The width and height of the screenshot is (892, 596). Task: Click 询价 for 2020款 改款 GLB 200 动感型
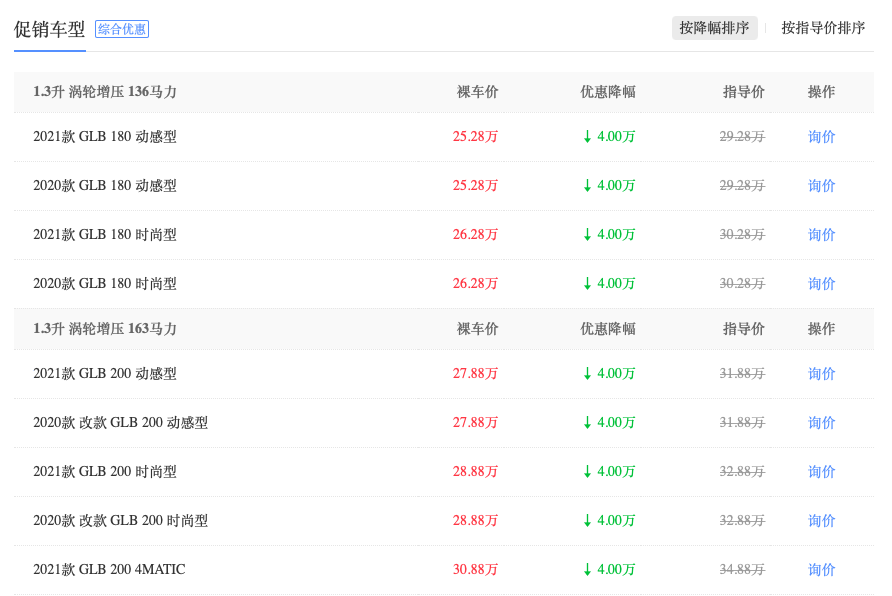(821, 423)
